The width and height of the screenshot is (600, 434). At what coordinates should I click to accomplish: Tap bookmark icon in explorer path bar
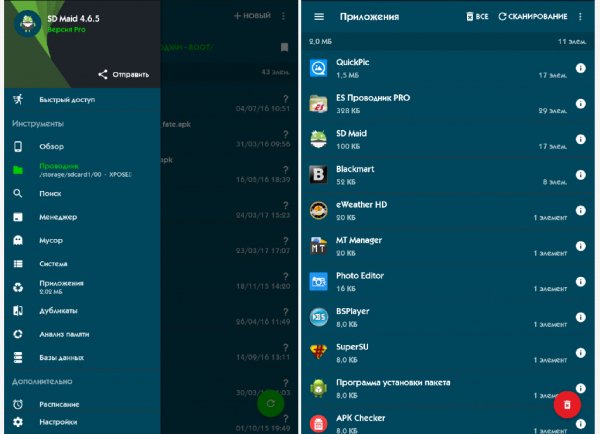pyautogui.click(x=284, y=47)
